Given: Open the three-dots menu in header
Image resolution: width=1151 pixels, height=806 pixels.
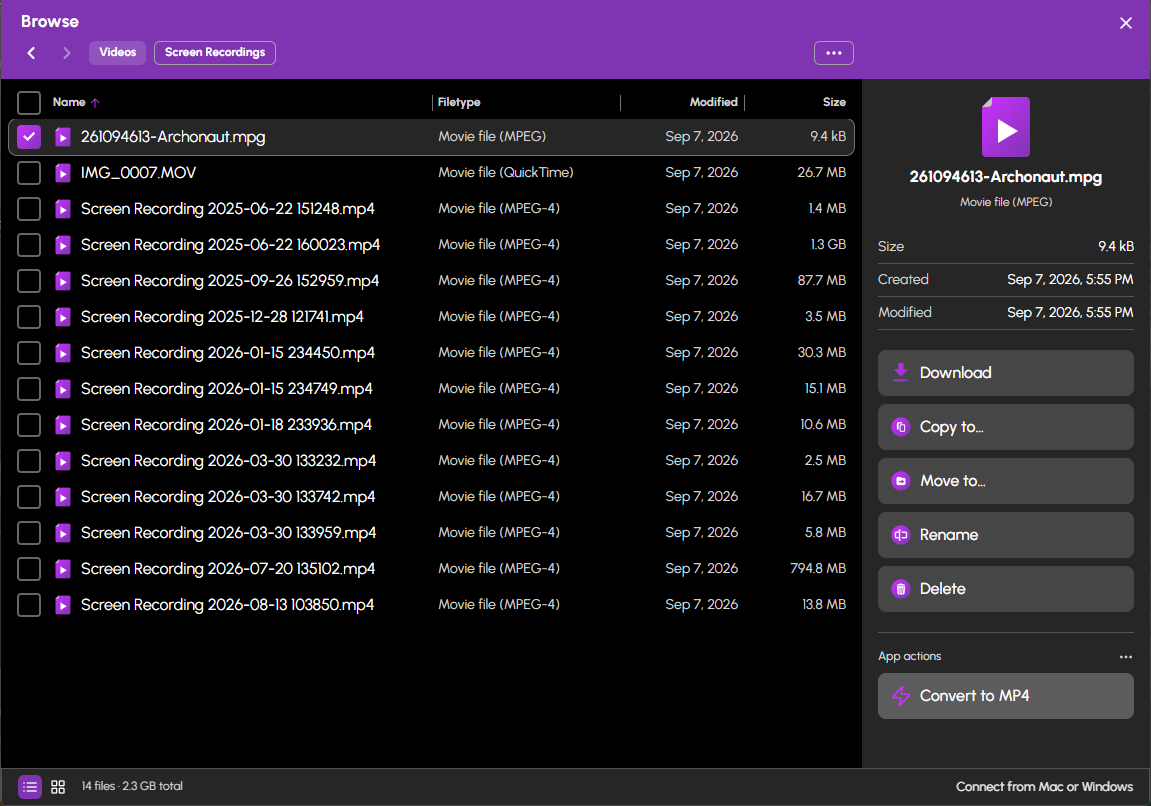Looking at the screenshot, I should pyautogui.click(x=833, y=53).
